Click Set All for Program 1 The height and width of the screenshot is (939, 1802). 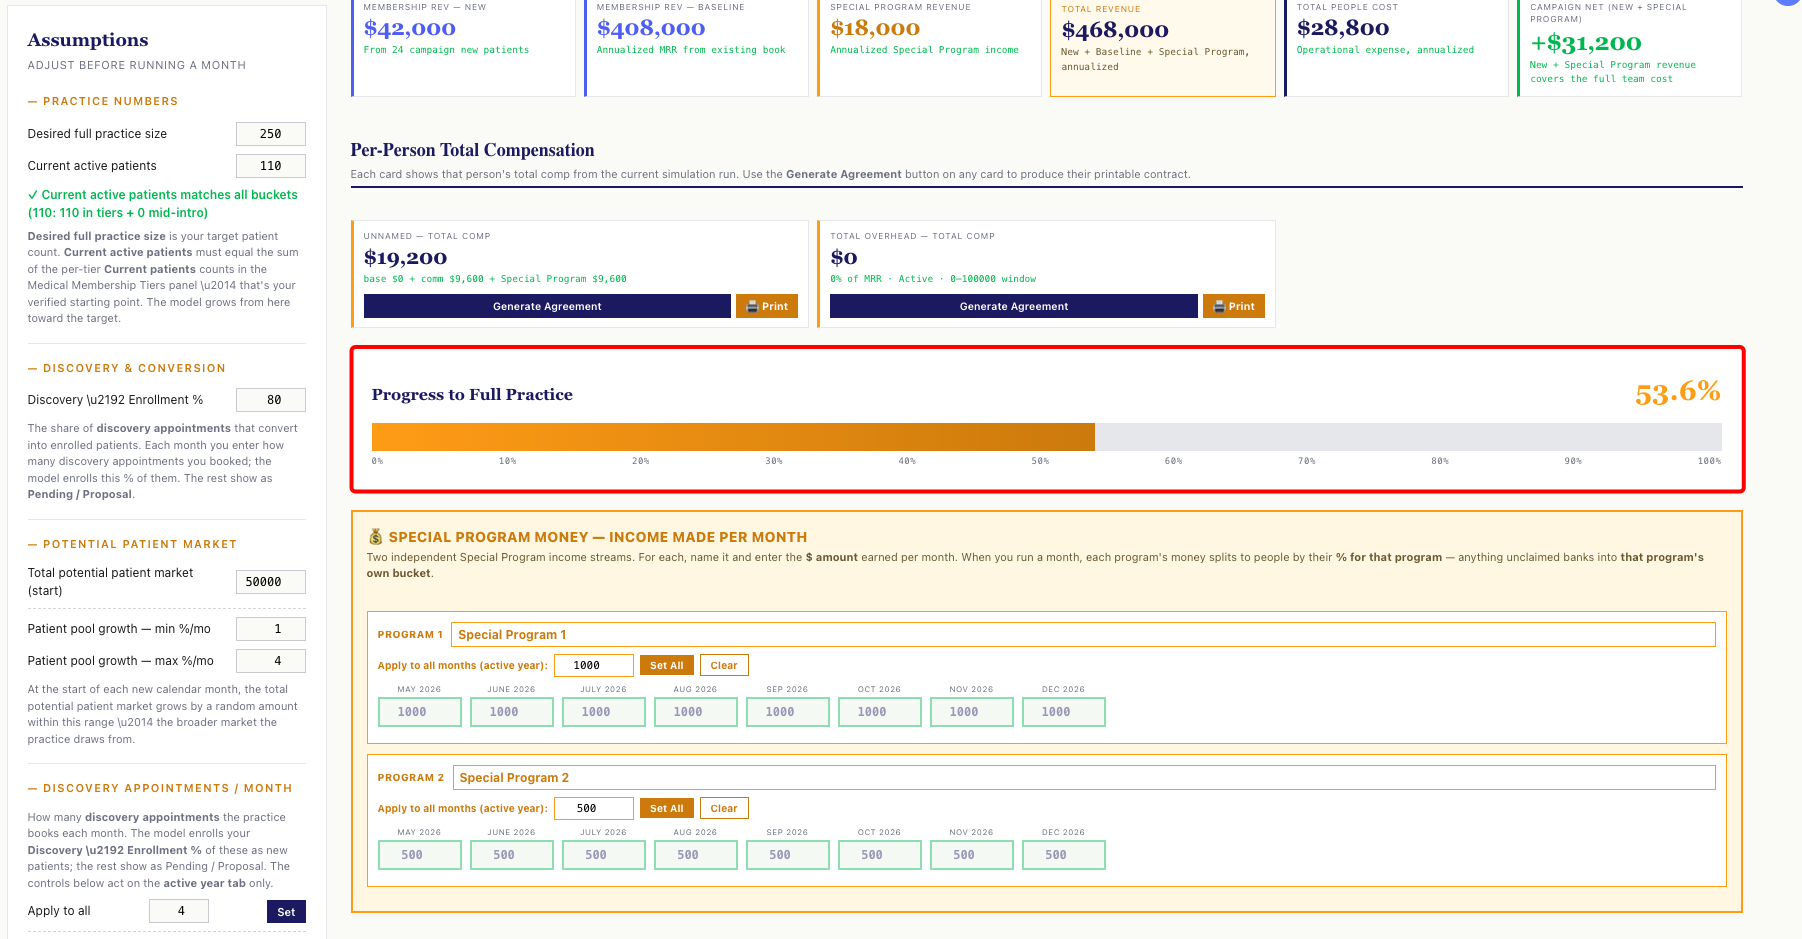coord(666,665)
